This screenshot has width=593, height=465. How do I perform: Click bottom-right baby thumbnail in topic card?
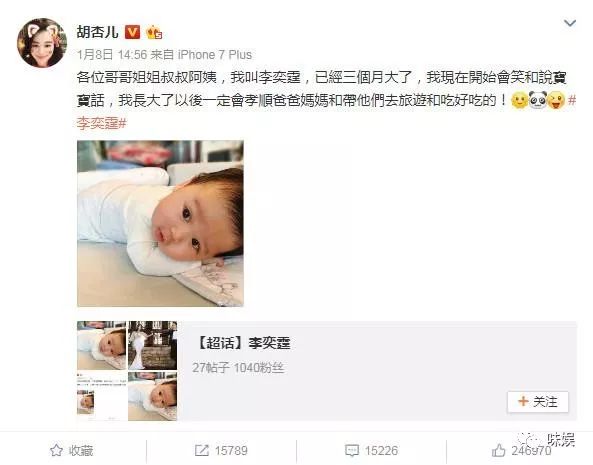[x=152, y=396]
